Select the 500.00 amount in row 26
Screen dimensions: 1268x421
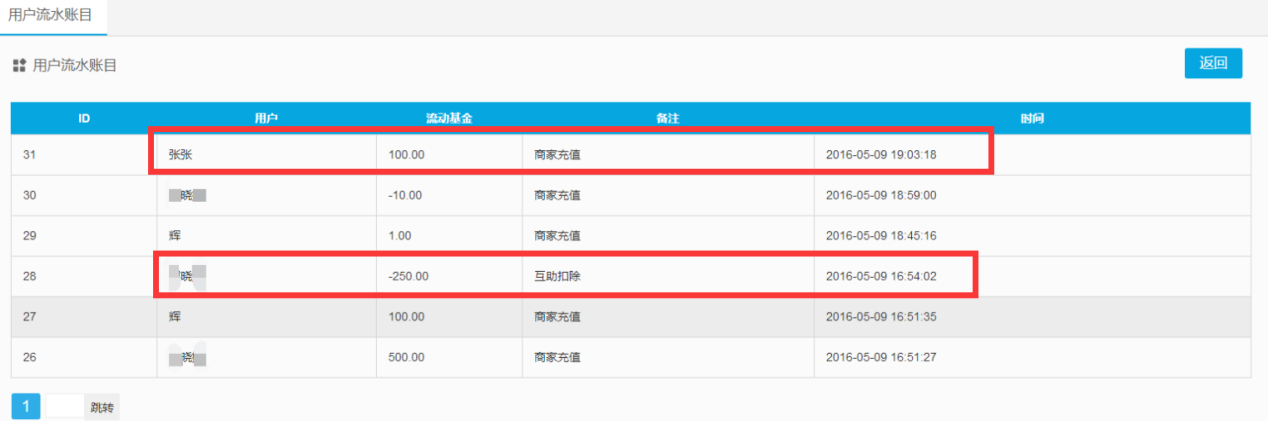405,357
